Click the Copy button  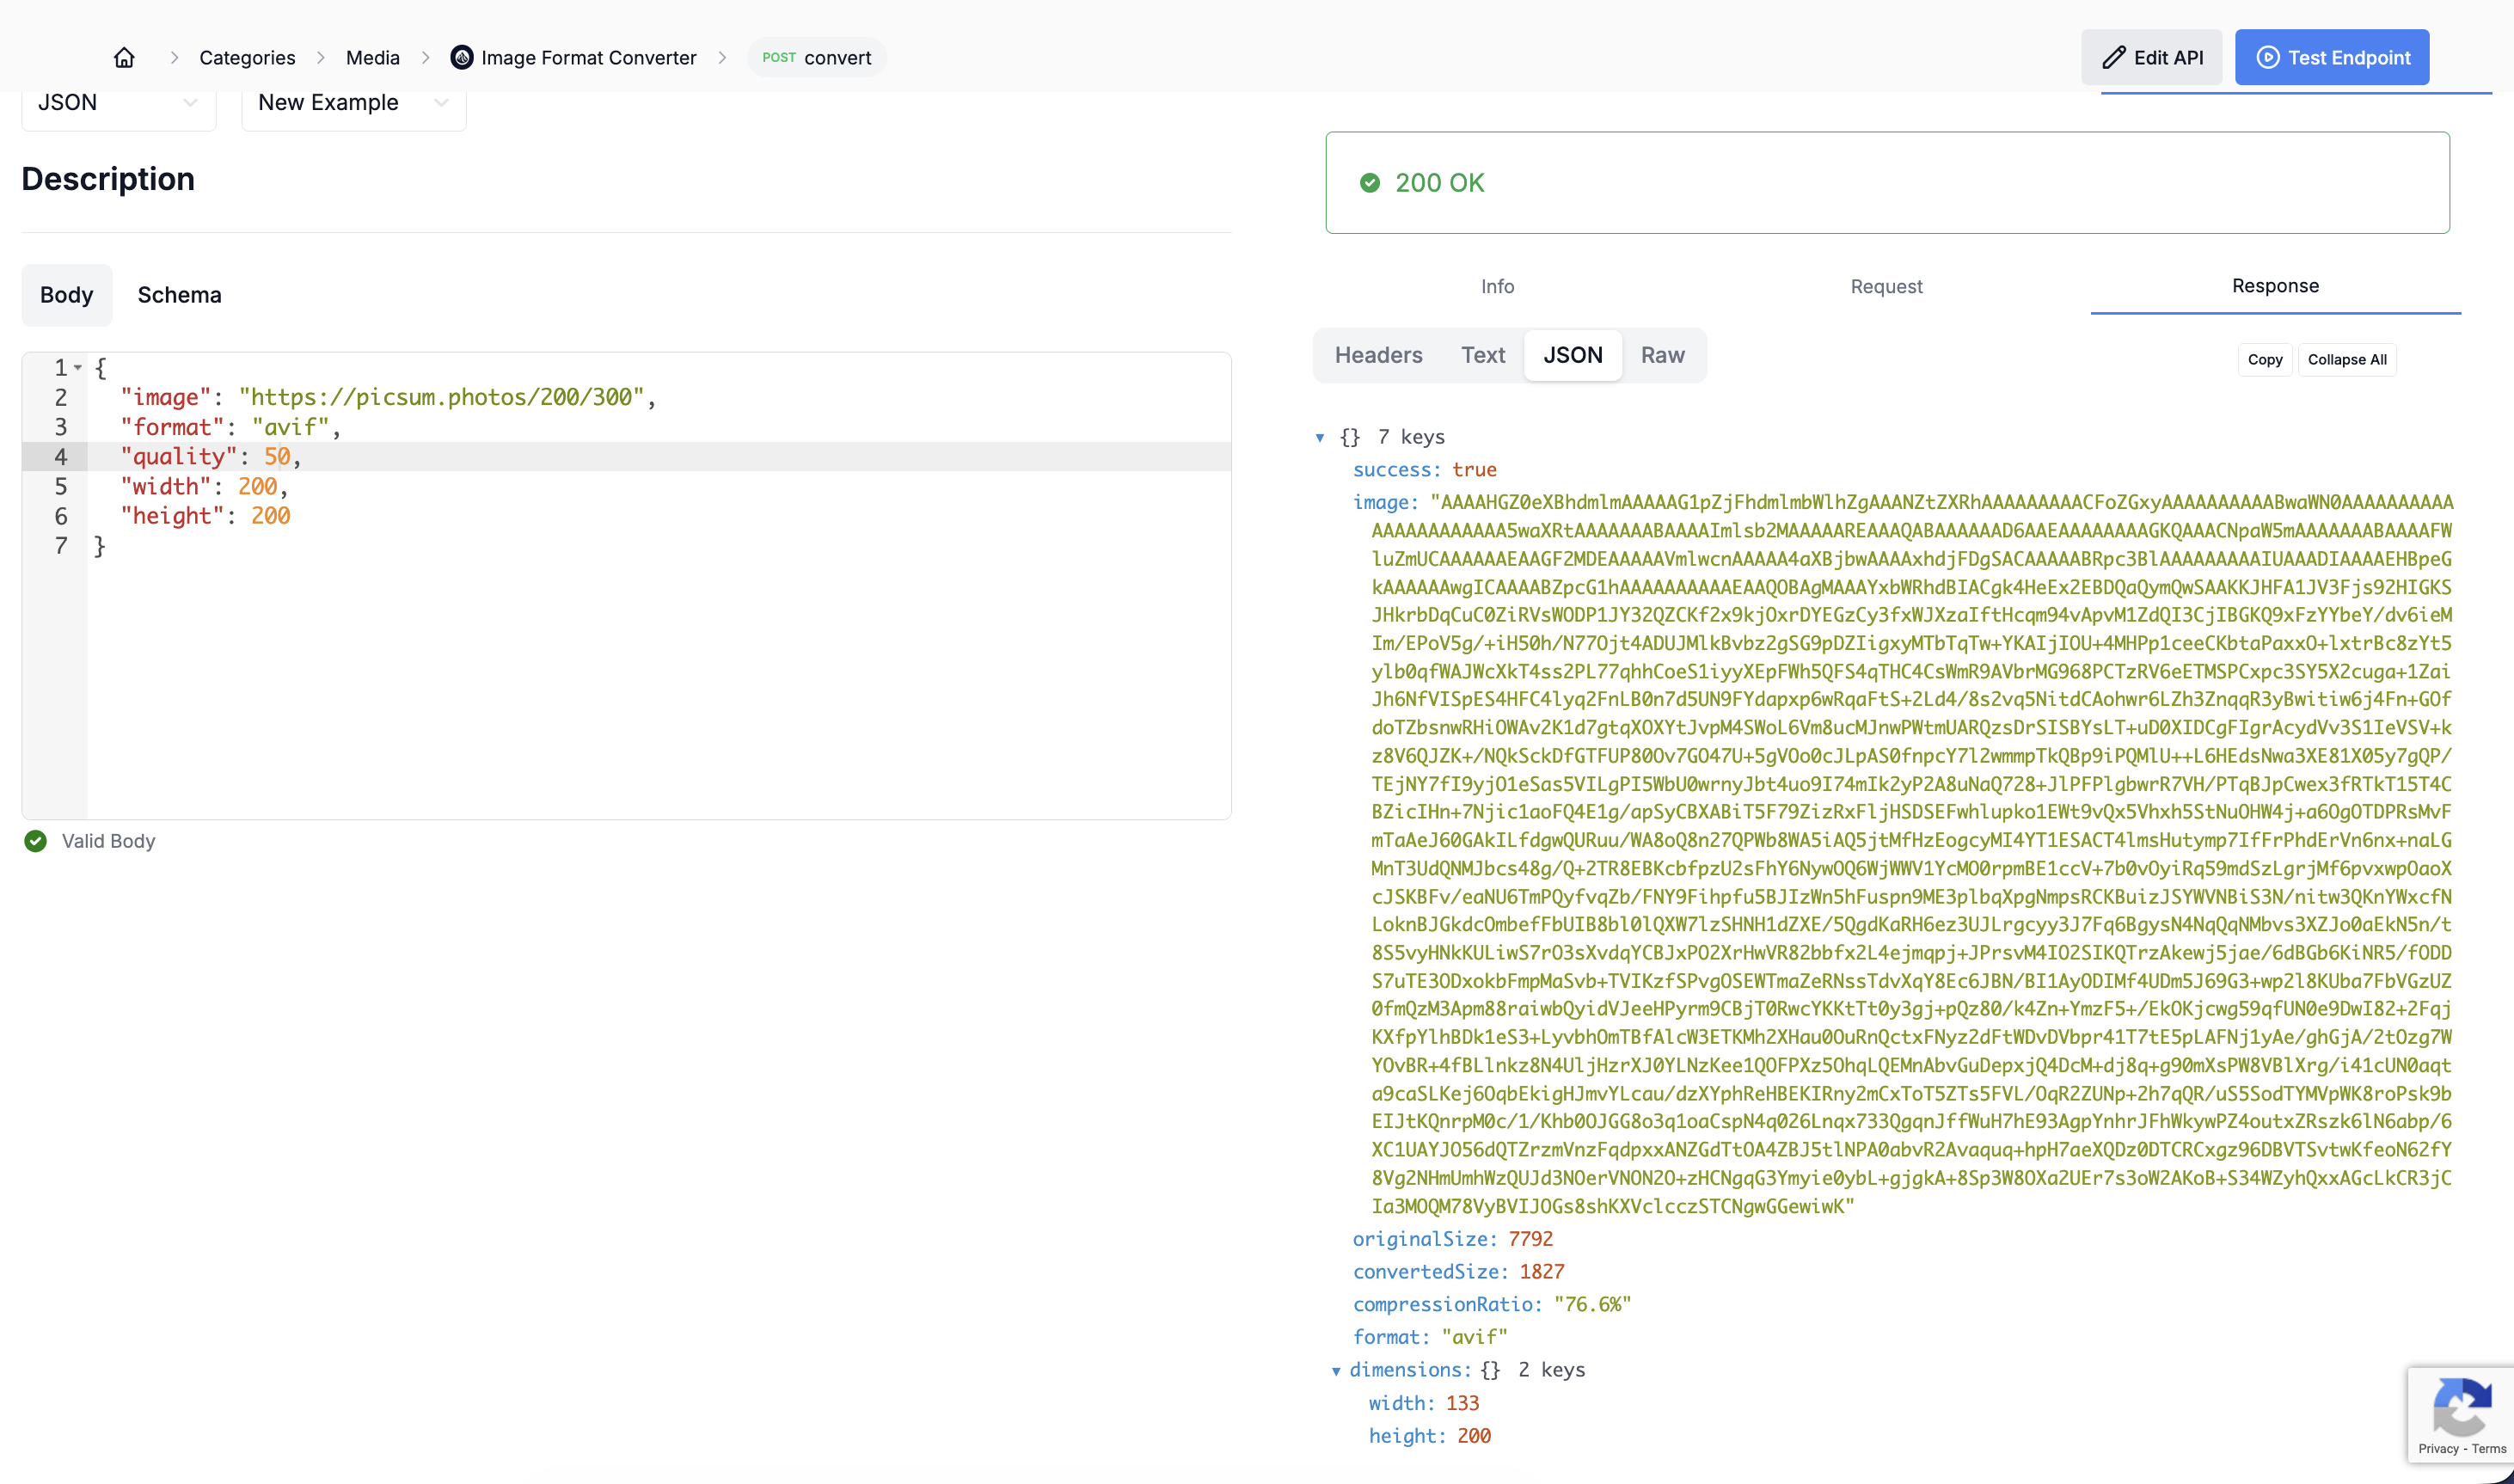pyautogui.click(x=2264, y=360)
